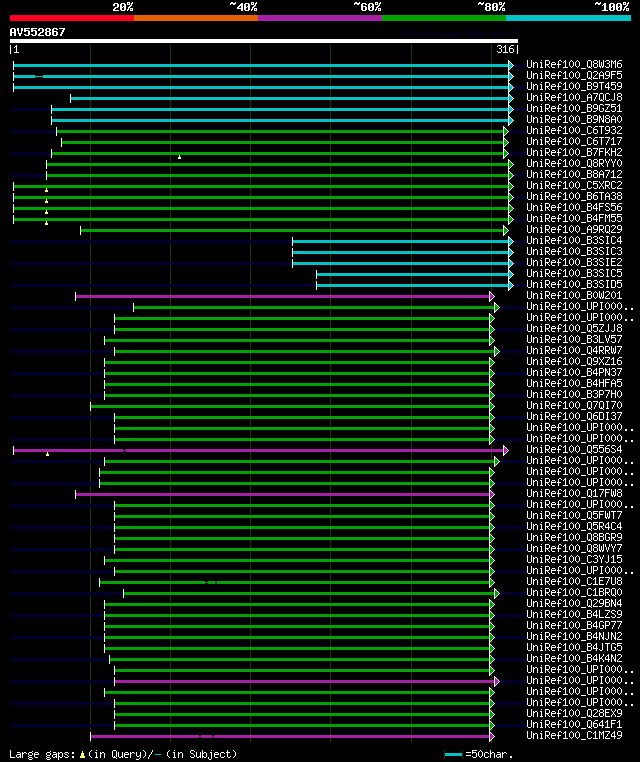Open hit UniRef100_B9GZ51
The height and width of the screenshot is (762, 640).
point(574,108)
